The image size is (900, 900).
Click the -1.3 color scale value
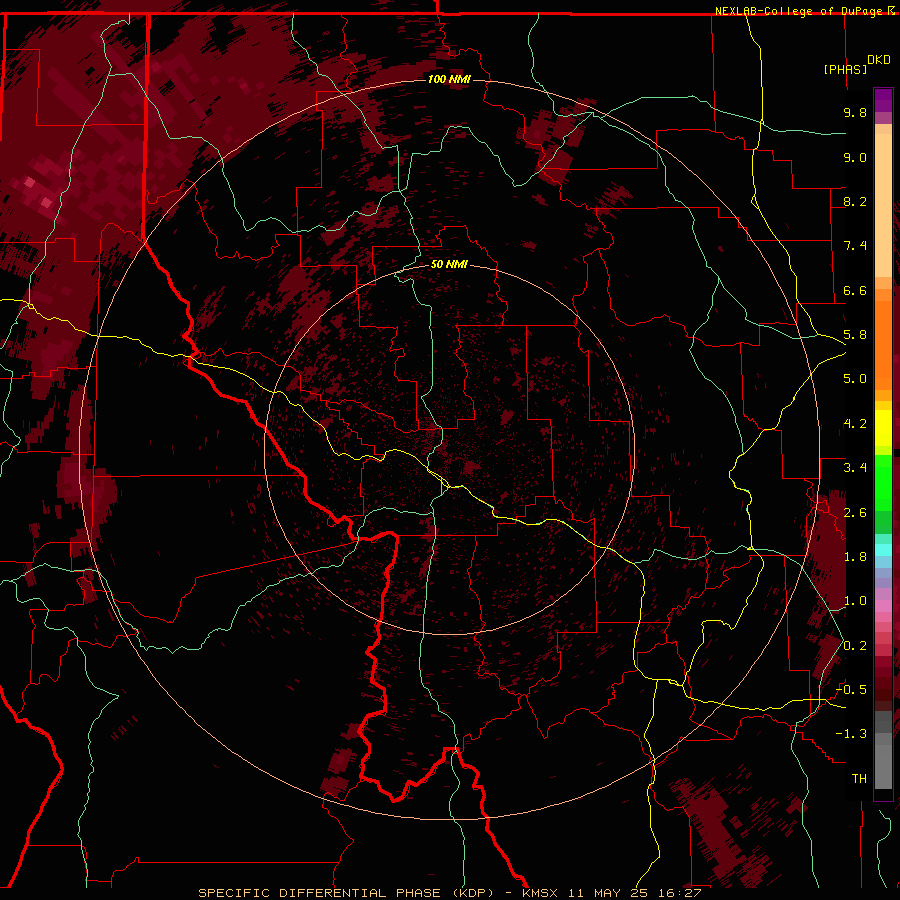pos(852,734)
